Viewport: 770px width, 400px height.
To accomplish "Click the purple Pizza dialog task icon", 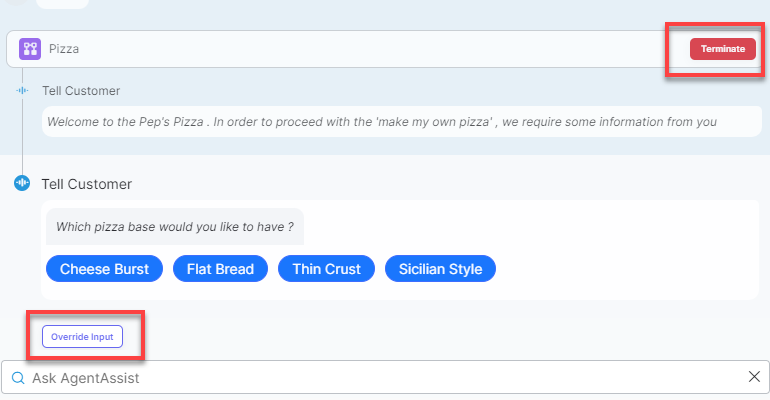I will (x=30, y=48).
